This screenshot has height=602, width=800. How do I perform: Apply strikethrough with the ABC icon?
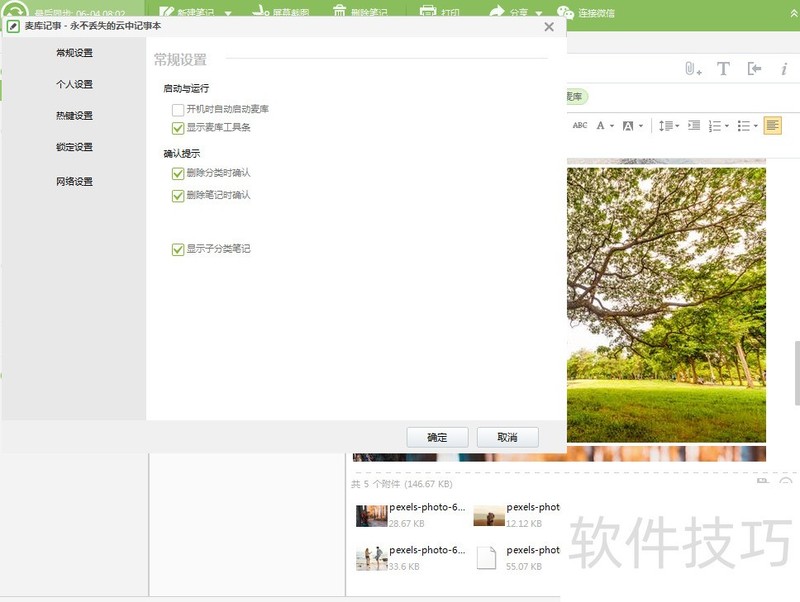583,126
